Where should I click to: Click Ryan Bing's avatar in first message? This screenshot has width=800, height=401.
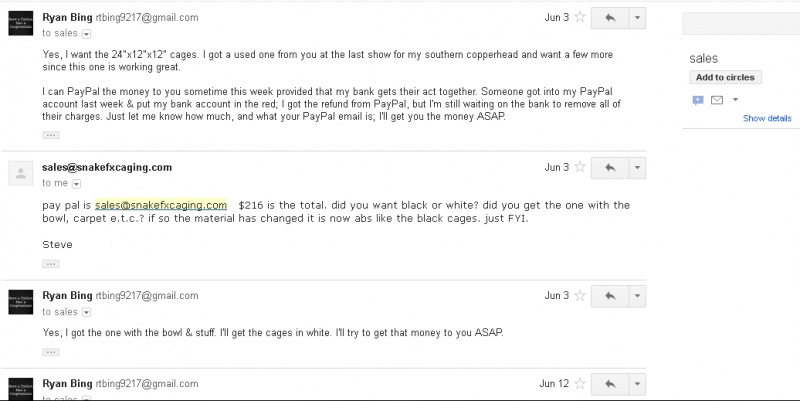pos(21,23)
